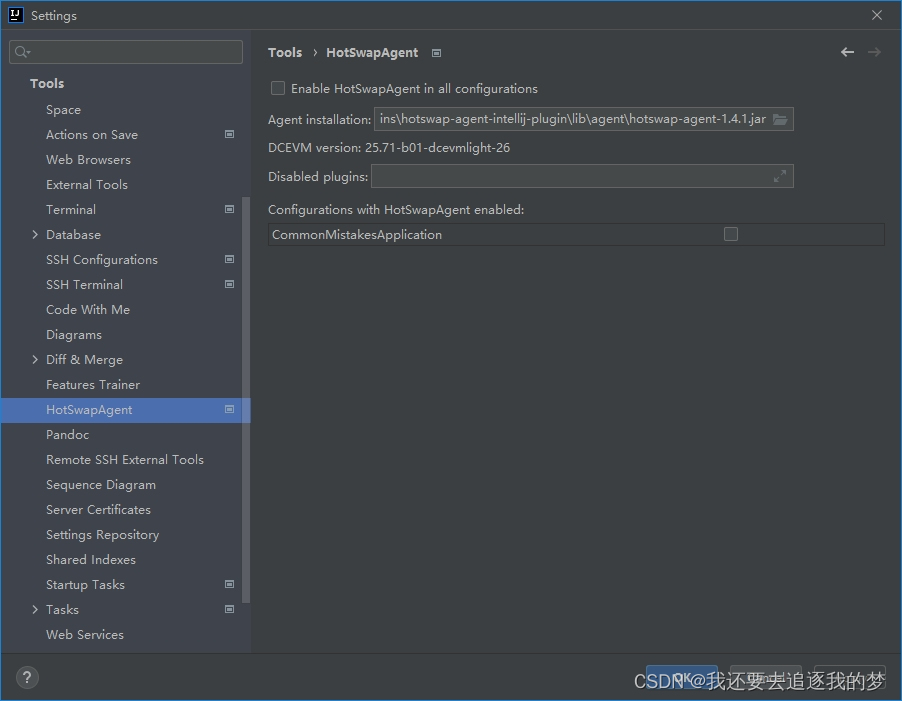Click the DCEVM version 25.71-b01-dcevmlight-26 text
Viewport: 902px width, 701px height.
389,148
